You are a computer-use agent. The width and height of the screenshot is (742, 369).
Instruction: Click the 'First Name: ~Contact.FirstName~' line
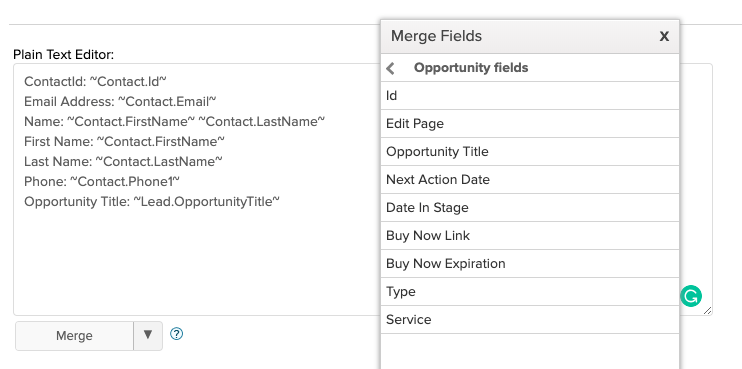click(x=124, y=141)
